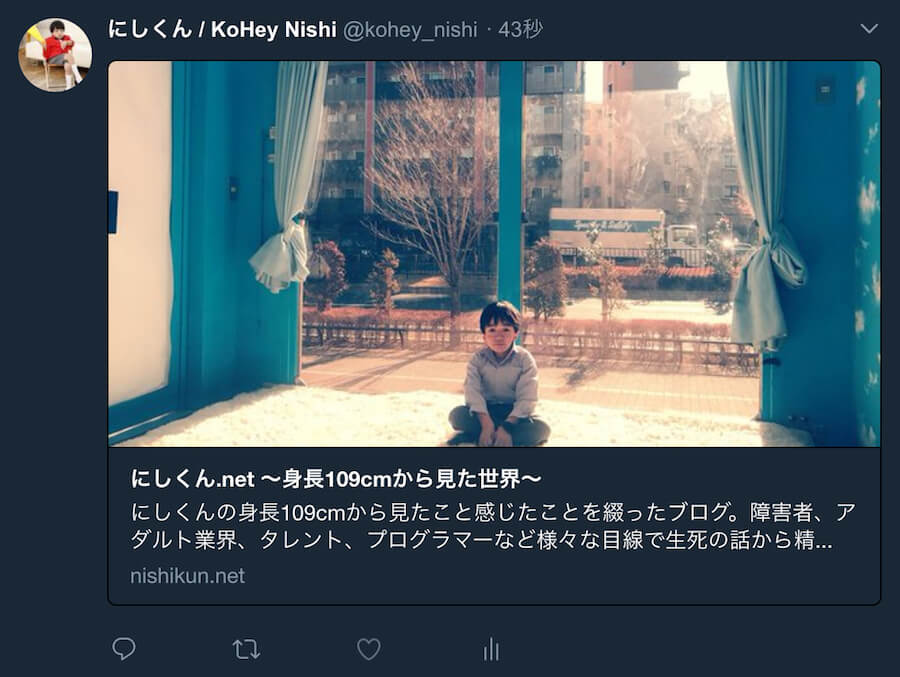This screenshot has height=677, width=900.
Task: Click the second description line starting ダルト業界
Action: click(x=482, y=540)
